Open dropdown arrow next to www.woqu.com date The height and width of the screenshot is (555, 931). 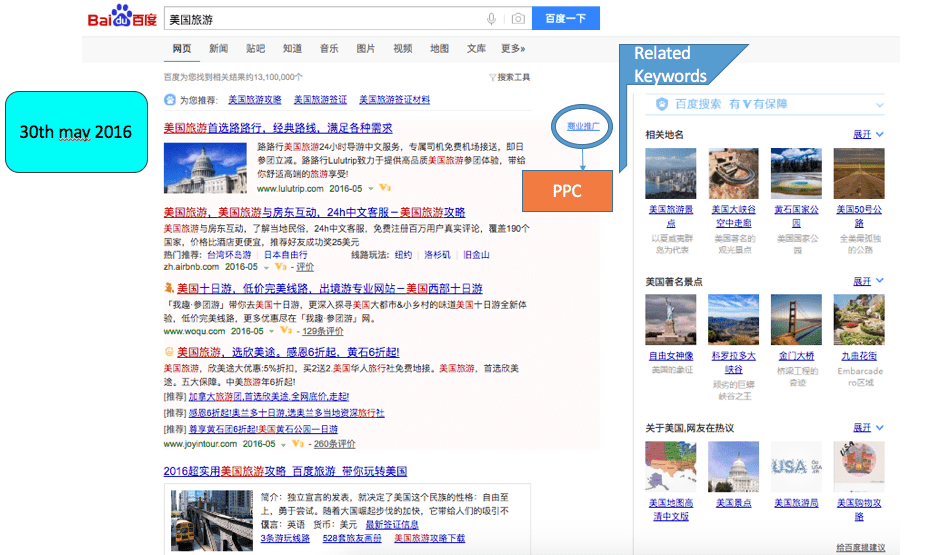pyautogui.click(x=271, y=330)
